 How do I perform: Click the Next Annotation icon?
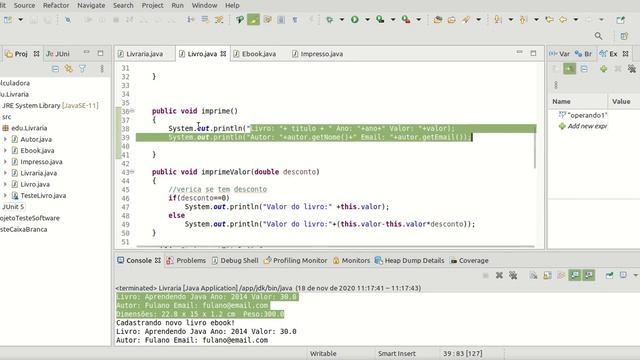click(x=498, y=19)
